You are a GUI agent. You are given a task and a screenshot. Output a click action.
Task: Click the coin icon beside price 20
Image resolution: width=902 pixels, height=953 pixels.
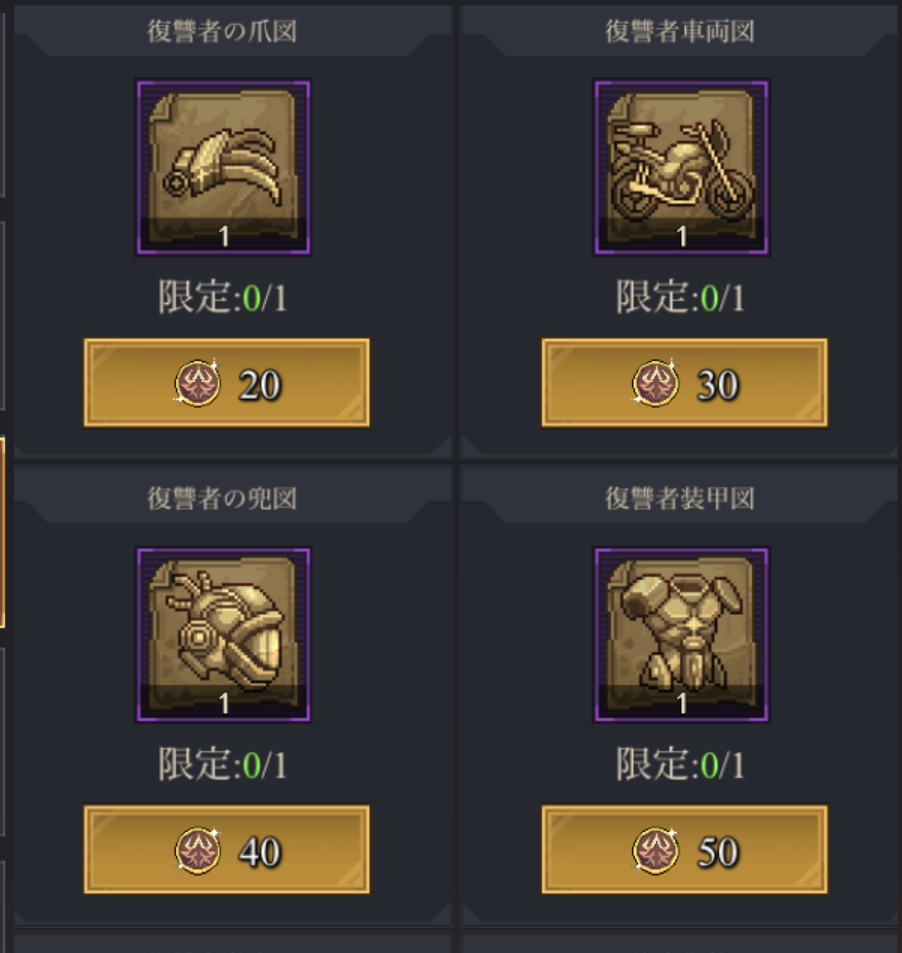click(197, 383)
